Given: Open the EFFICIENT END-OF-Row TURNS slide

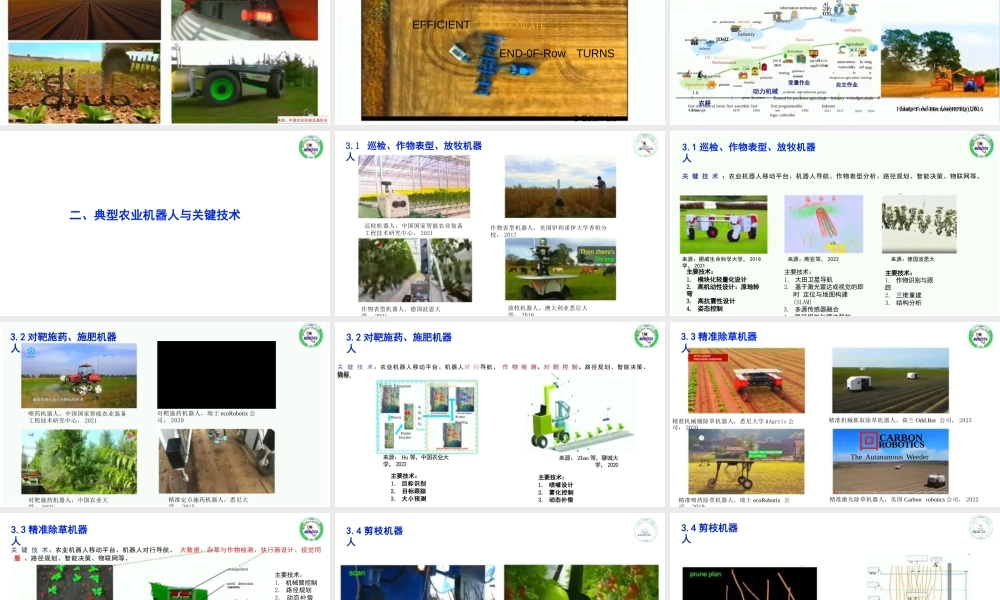Looking at the screenshot, I should [499, 61].
